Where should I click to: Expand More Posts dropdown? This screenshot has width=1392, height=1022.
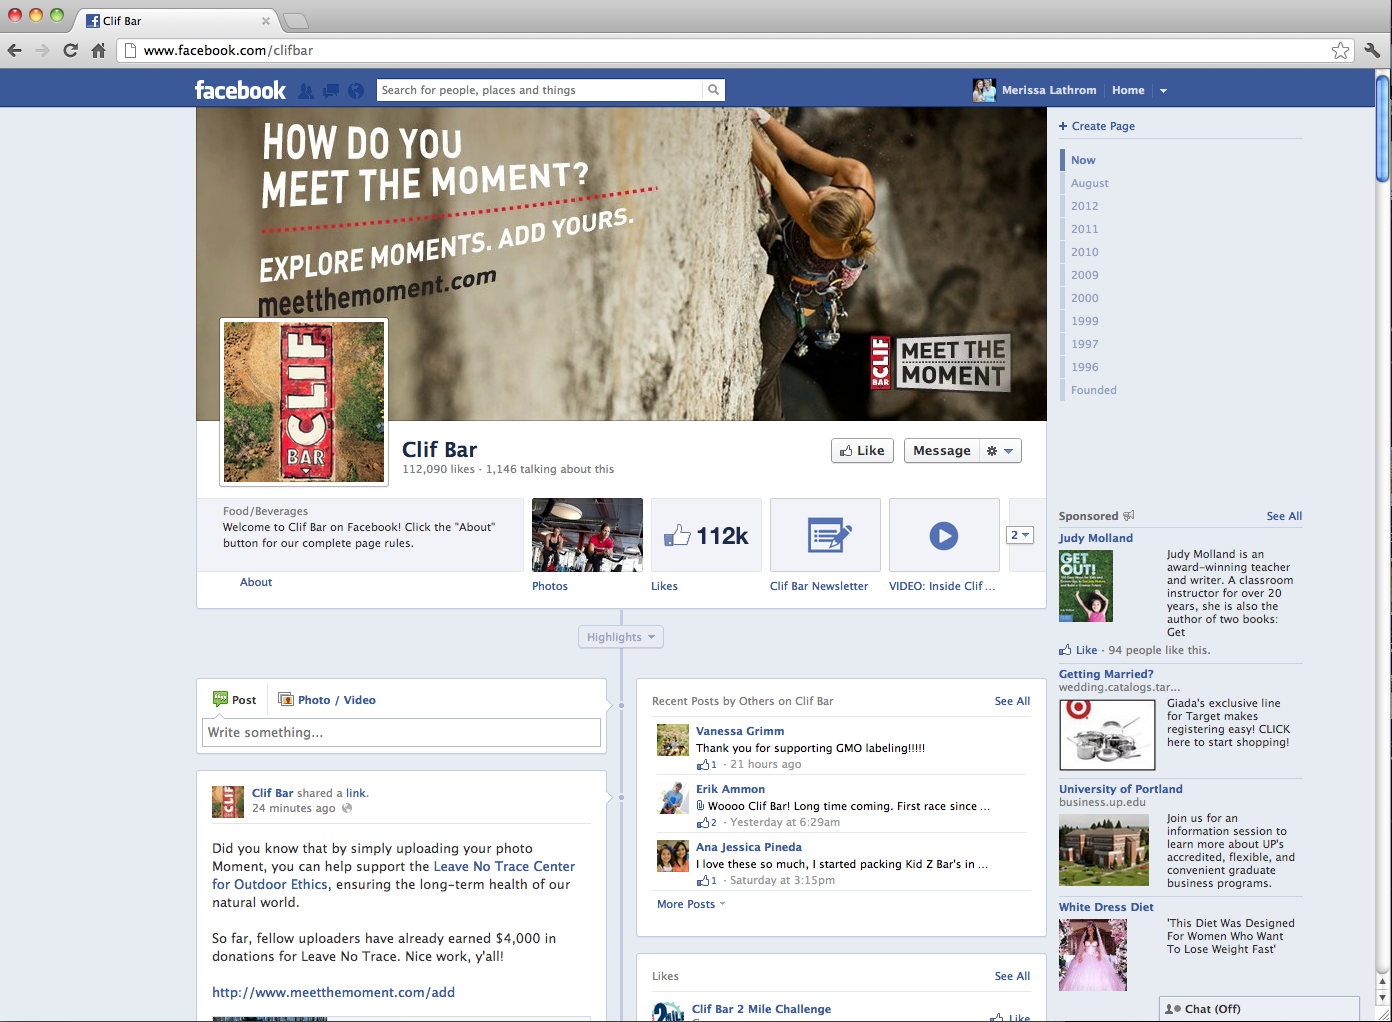pos(691,904)
